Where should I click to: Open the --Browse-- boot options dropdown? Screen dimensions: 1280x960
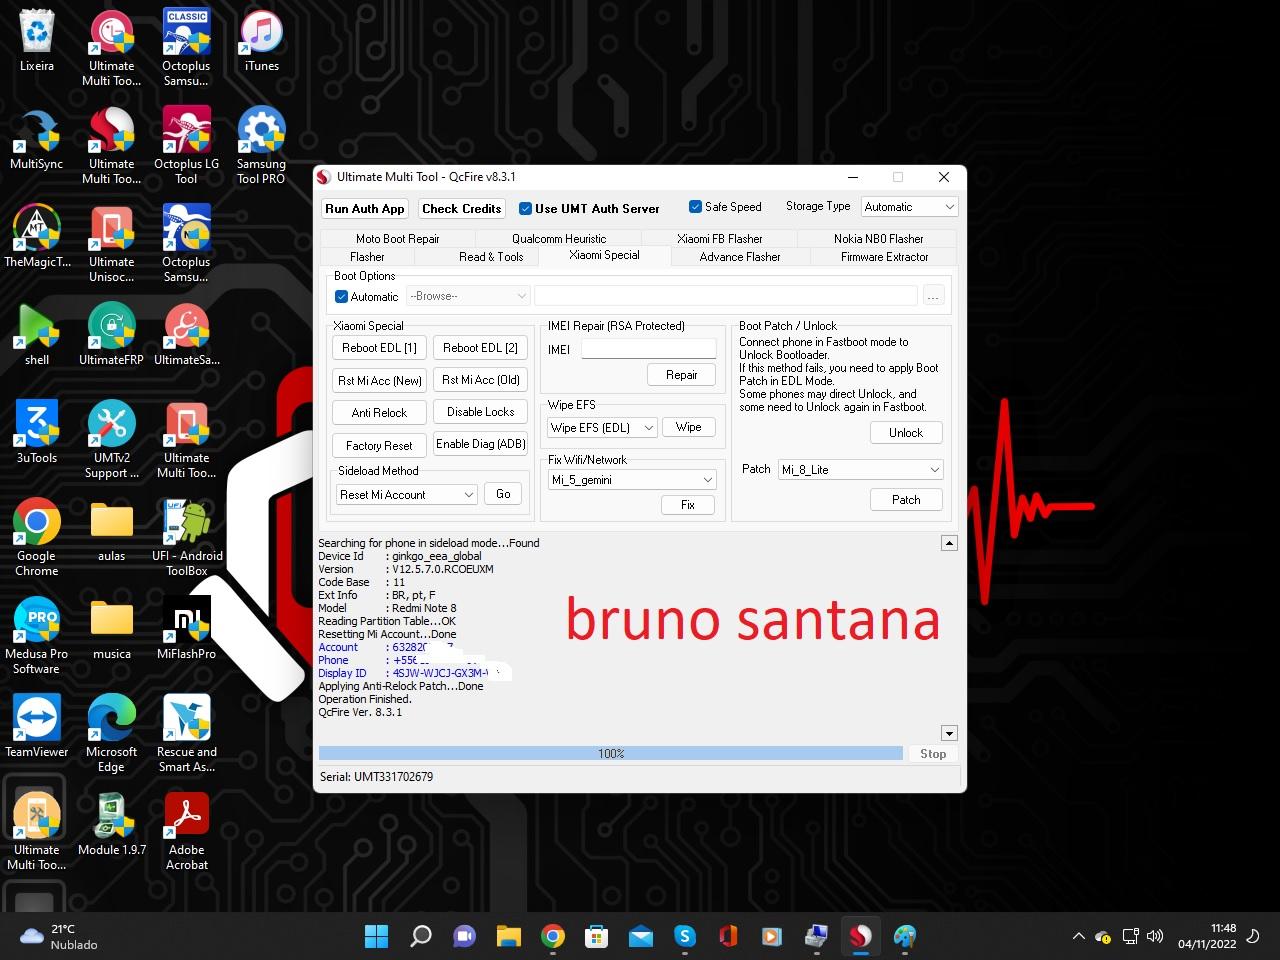click(468, 296)
